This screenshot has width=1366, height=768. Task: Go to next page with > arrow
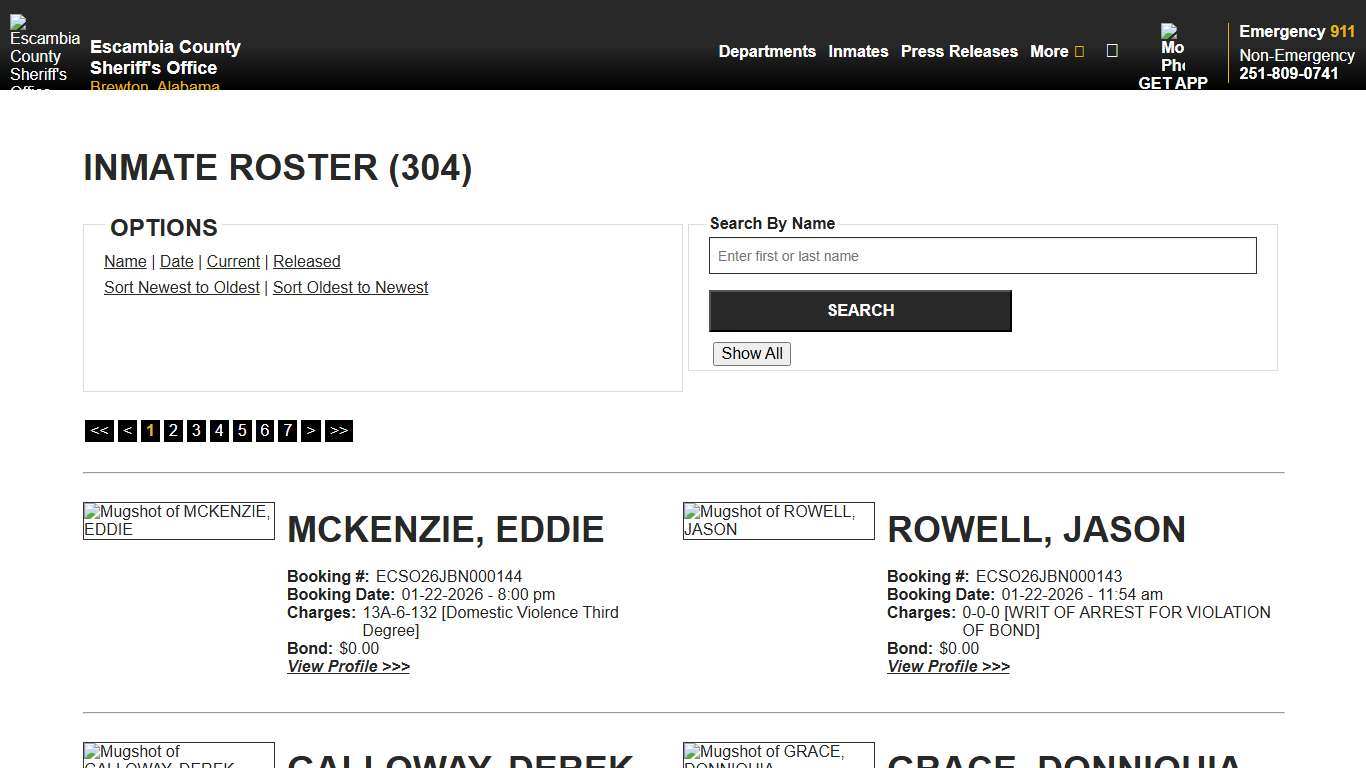(x=311, y=430)
